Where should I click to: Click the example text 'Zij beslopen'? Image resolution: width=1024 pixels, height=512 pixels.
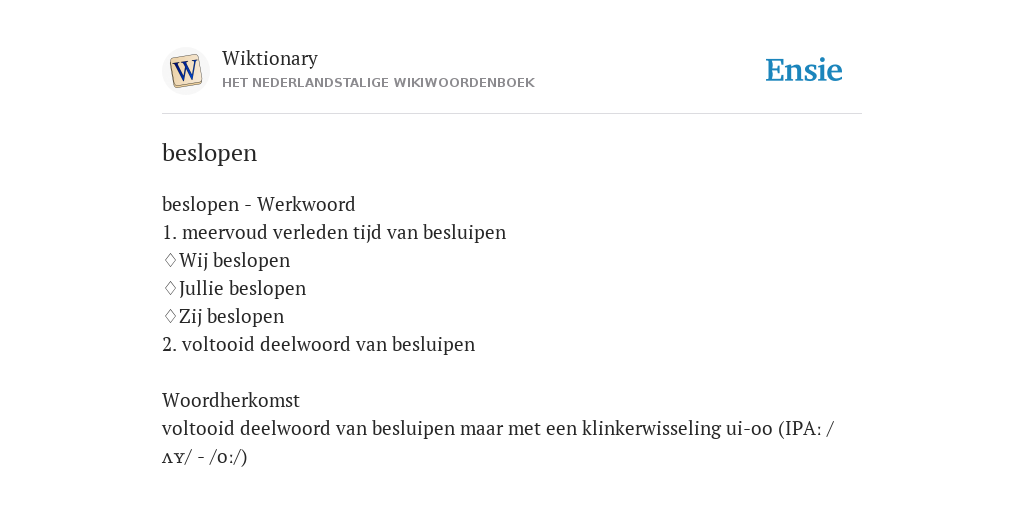[x=231, y=317]
